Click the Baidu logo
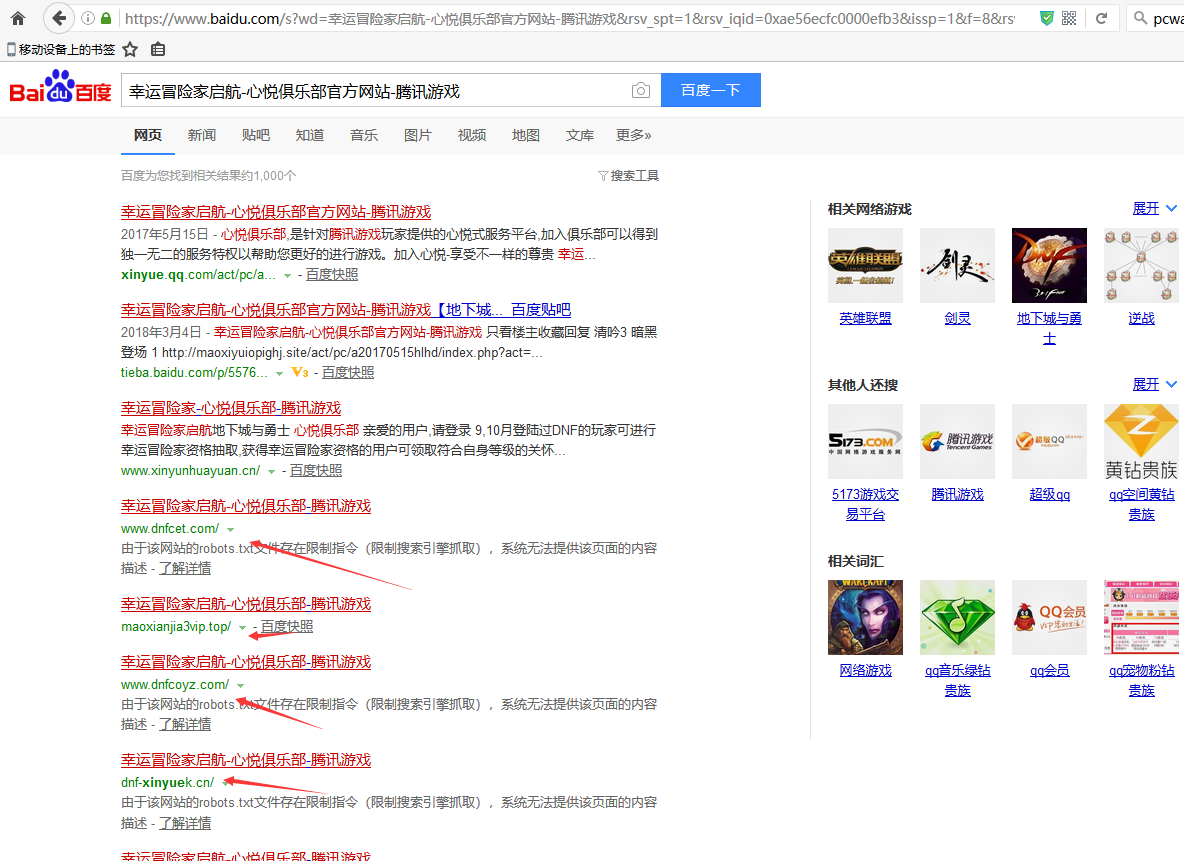The height and width of the screenshot is (861, 1184). click(60, 87)
